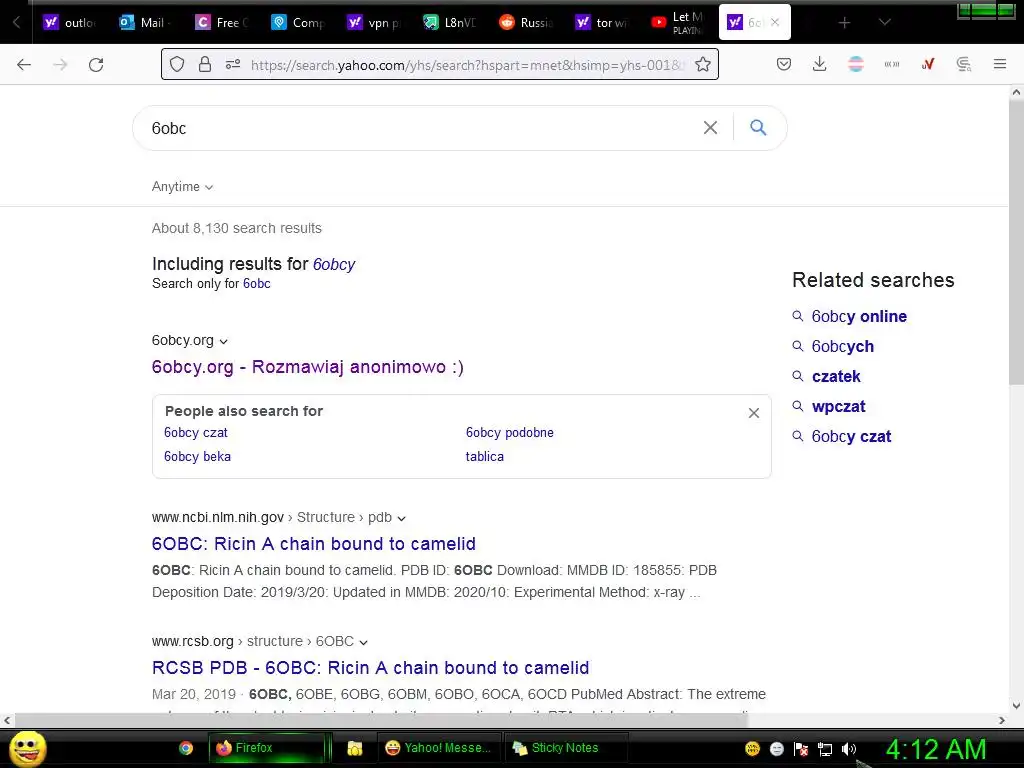1024x768 pixels.
Task: Search only for 6obc link
Action: point(257,283)
